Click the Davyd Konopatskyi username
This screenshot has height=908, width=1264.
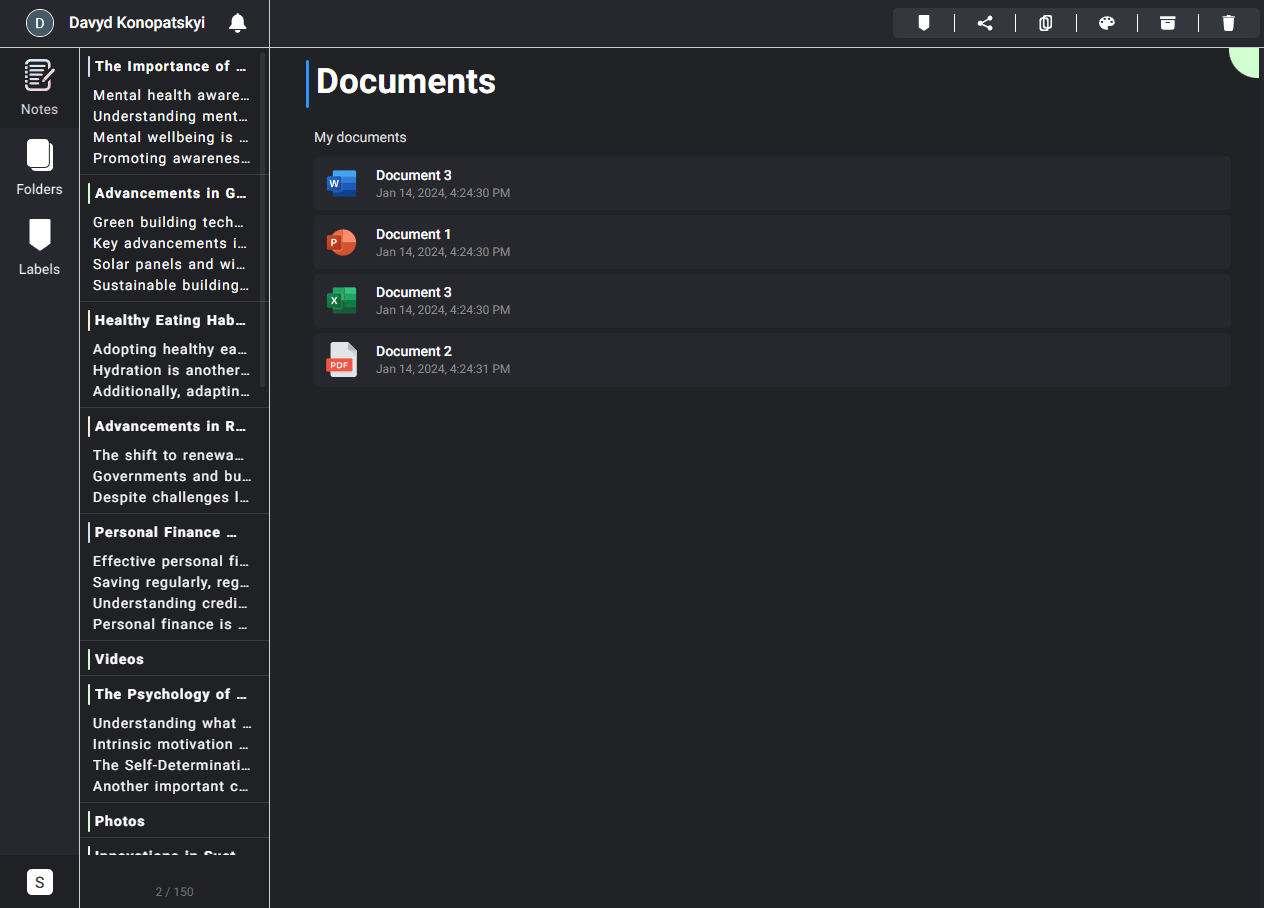[137, 23]
